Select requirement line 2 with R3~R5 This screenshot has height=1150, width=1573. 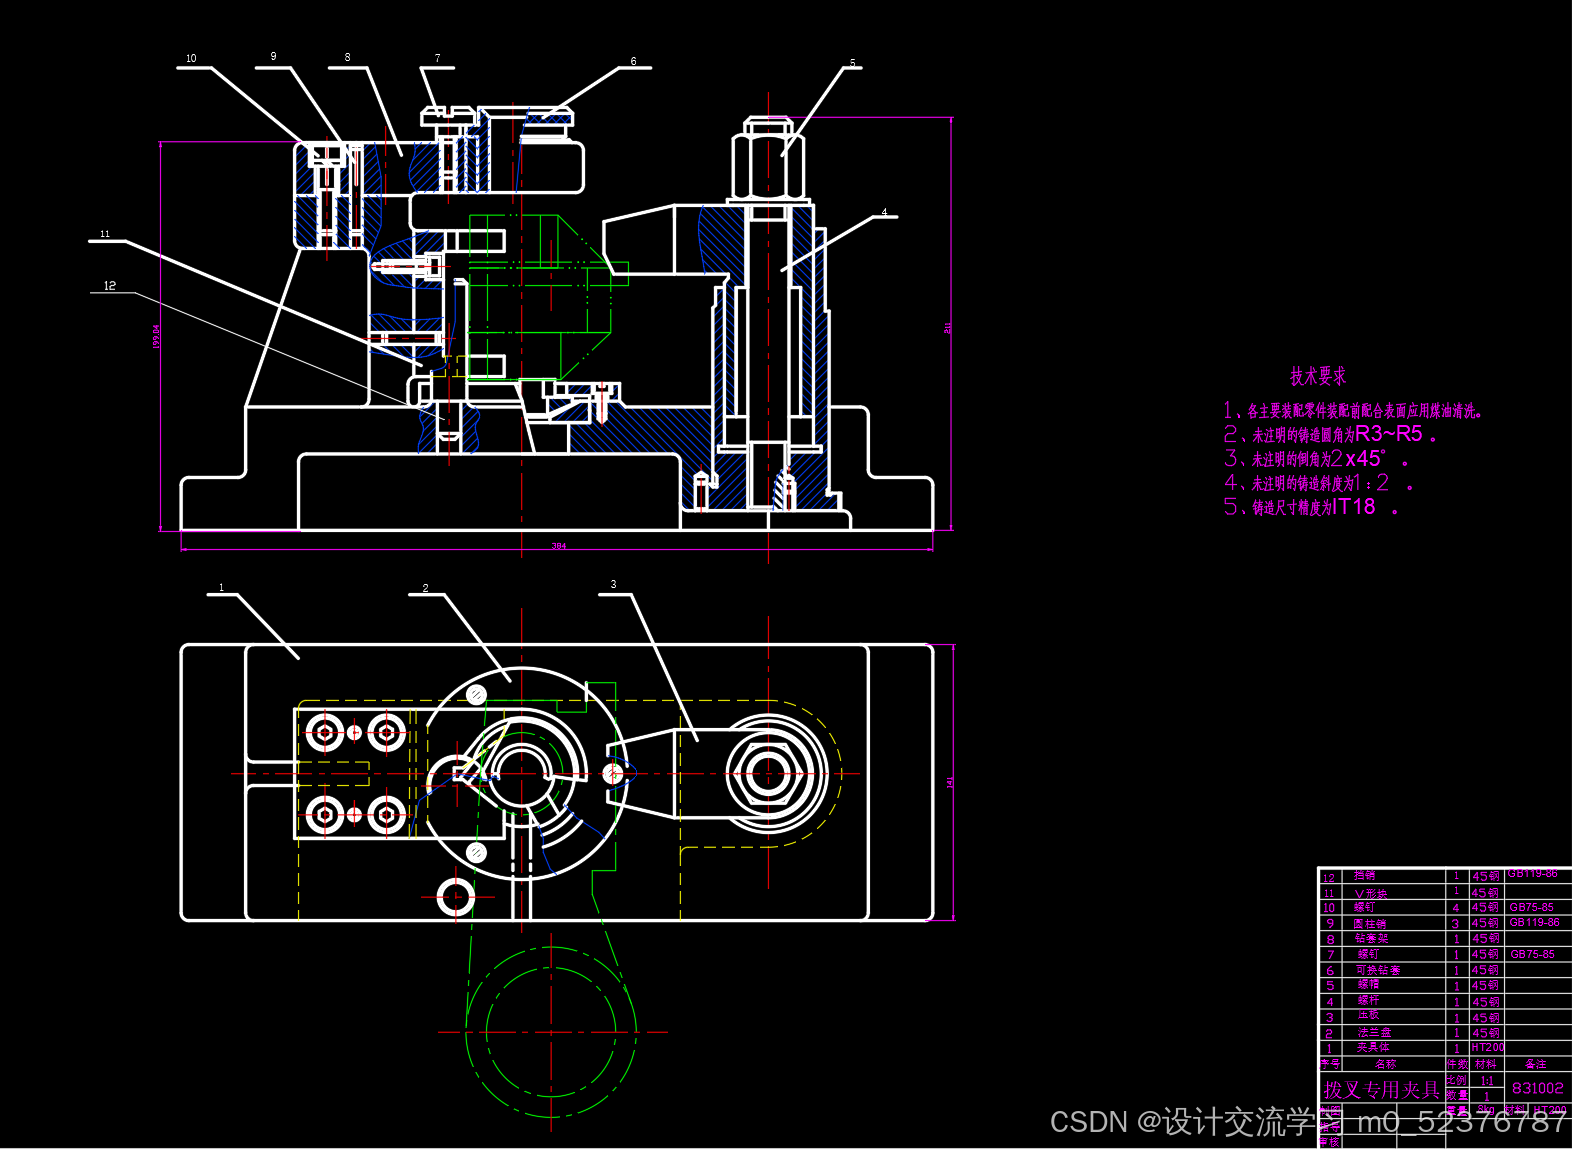click(1331, 434)
